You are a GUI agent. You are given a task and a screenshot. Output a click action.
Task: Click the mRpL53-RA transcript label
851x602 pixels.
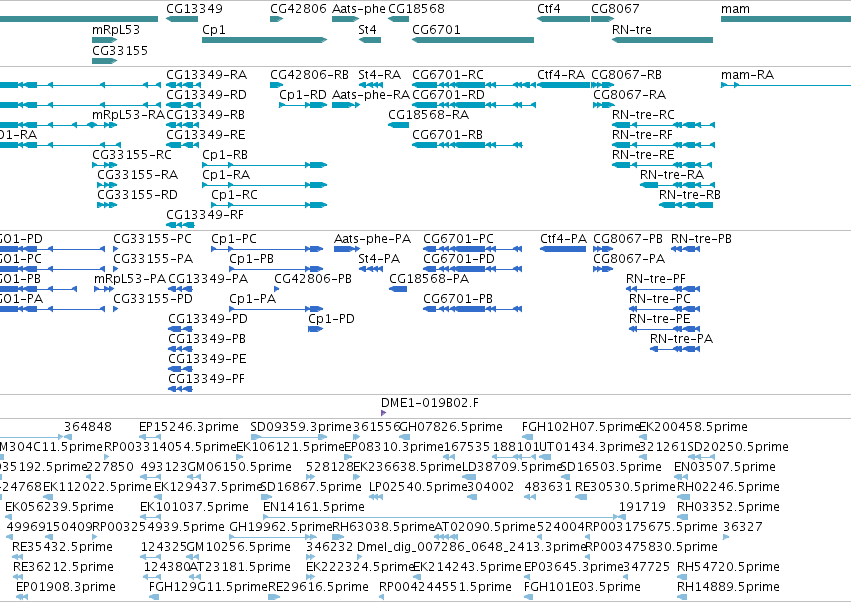[128, 115]
